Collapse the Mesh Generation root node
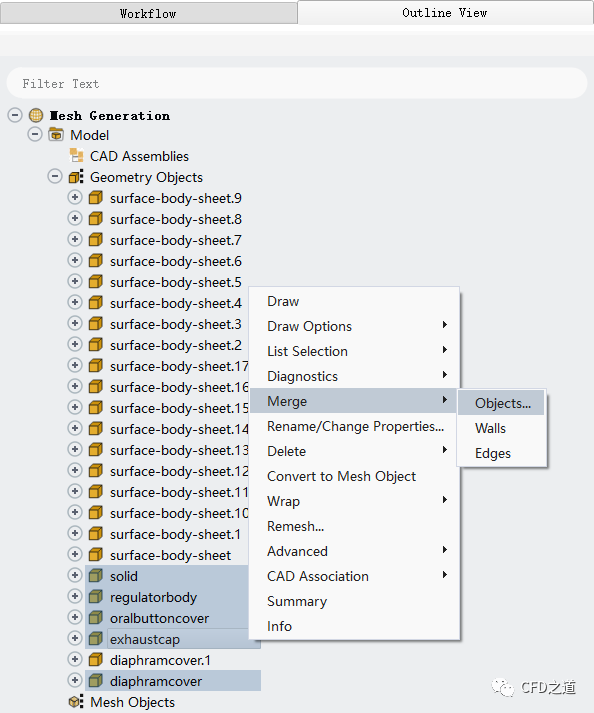 tap(15, 115)
